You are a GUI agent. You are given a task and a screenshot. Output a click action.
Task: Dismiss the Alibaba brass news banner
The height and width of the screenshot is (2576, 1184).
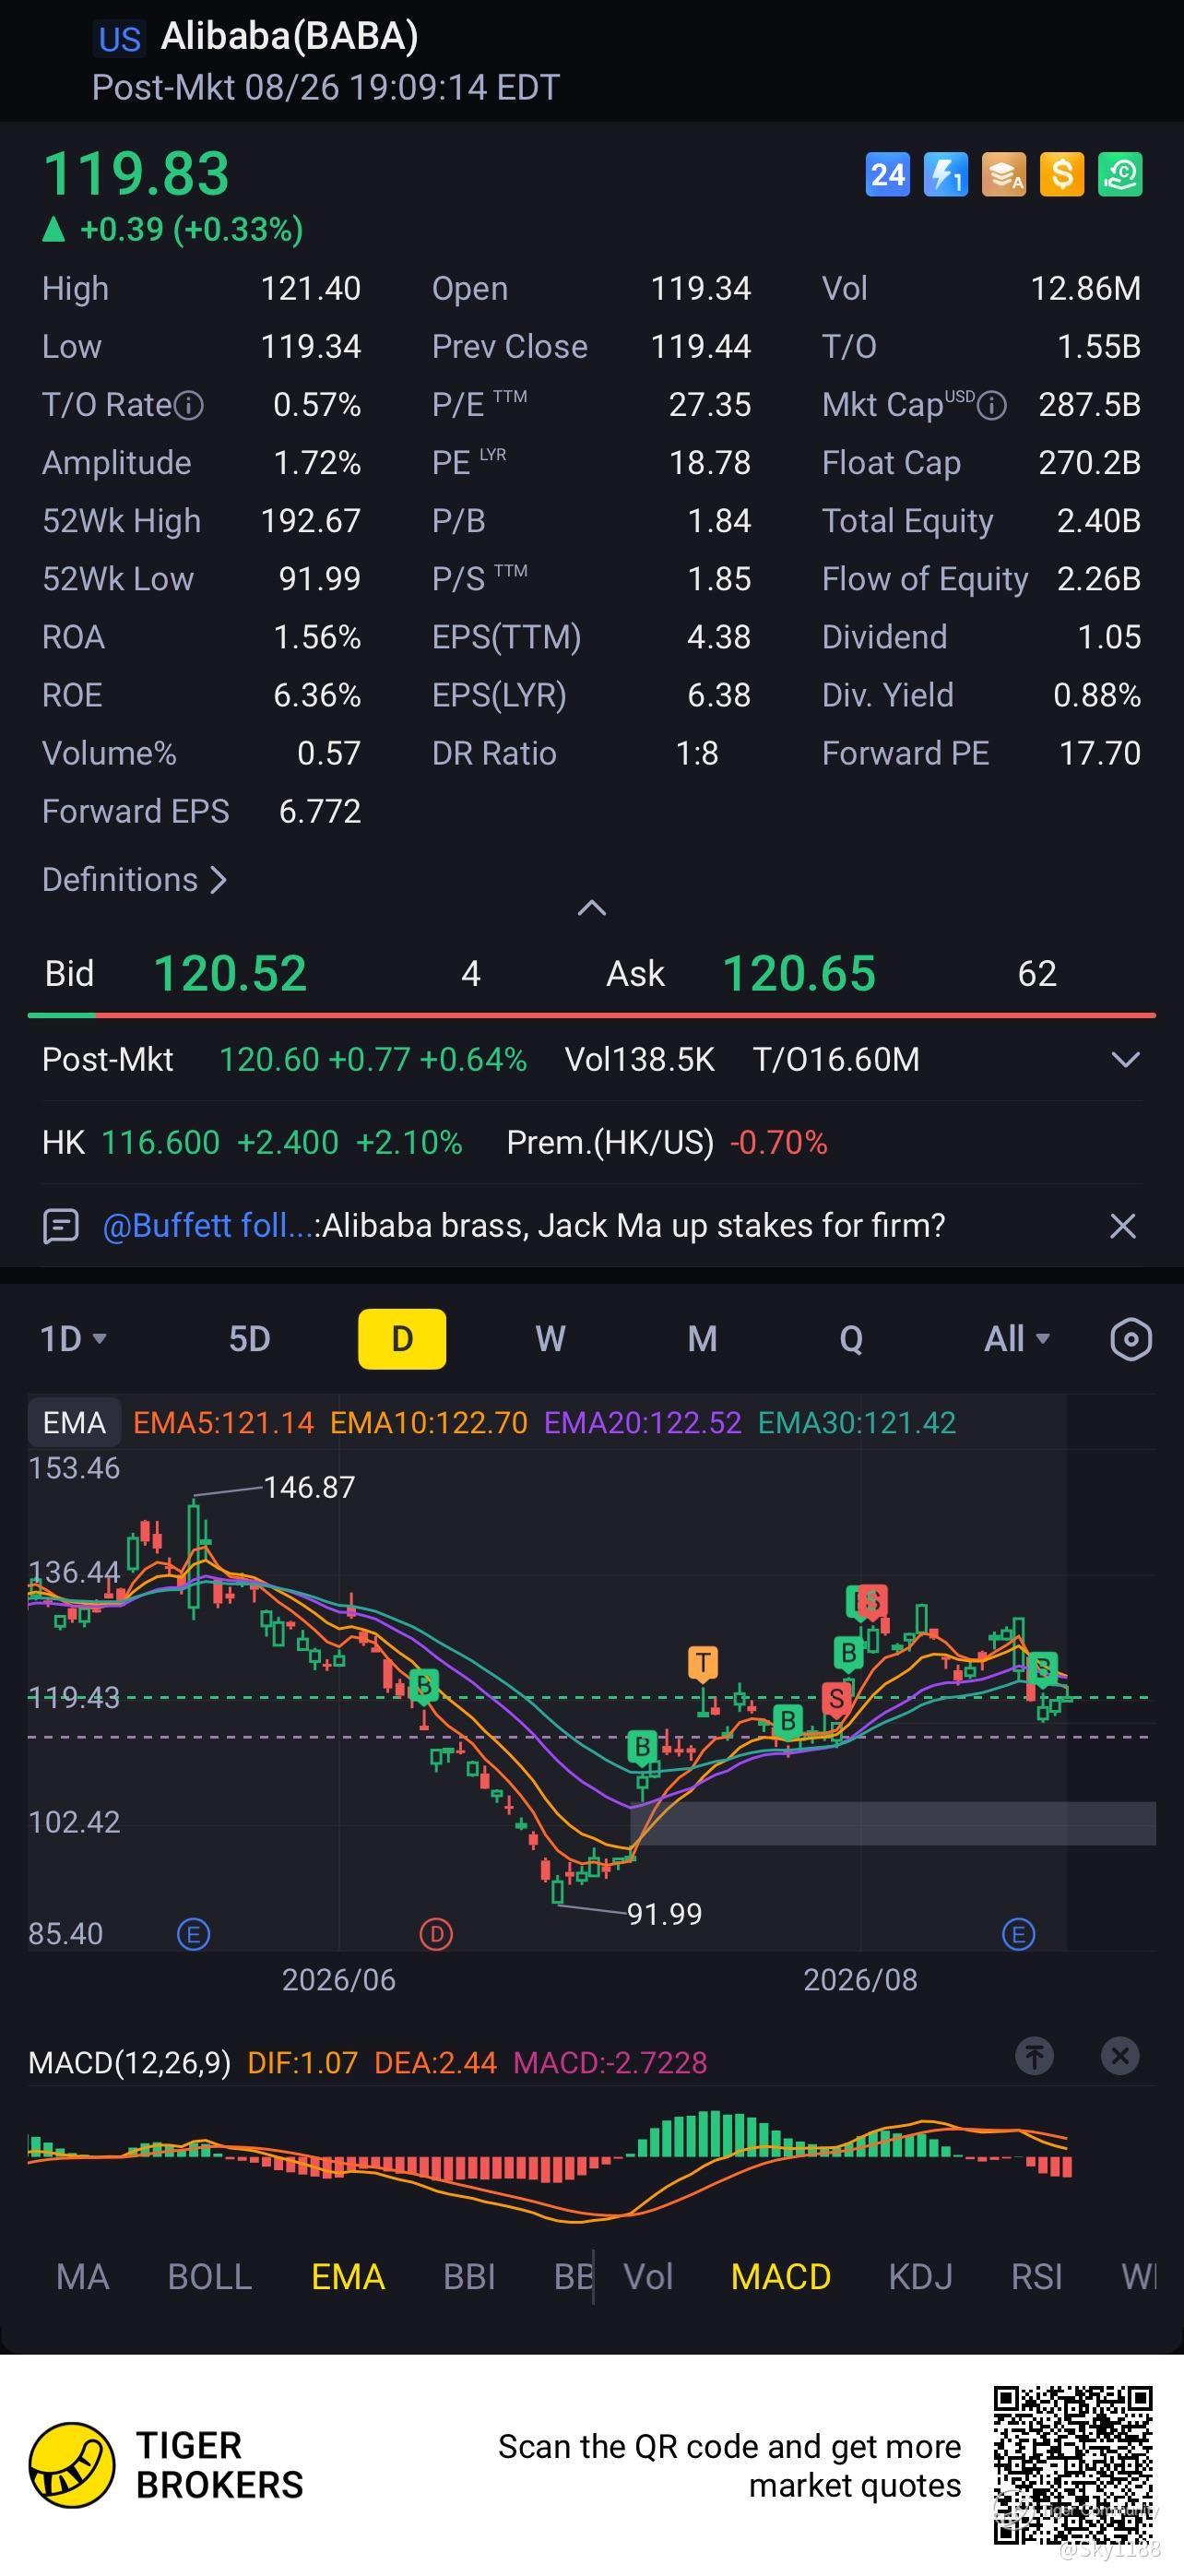click(1123, 1225)
